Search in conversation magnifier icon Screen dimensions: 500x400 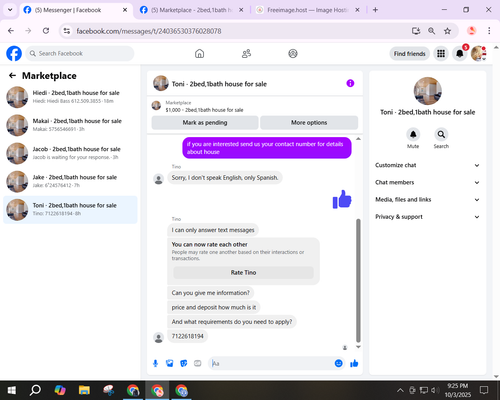(x=441, y=135)
